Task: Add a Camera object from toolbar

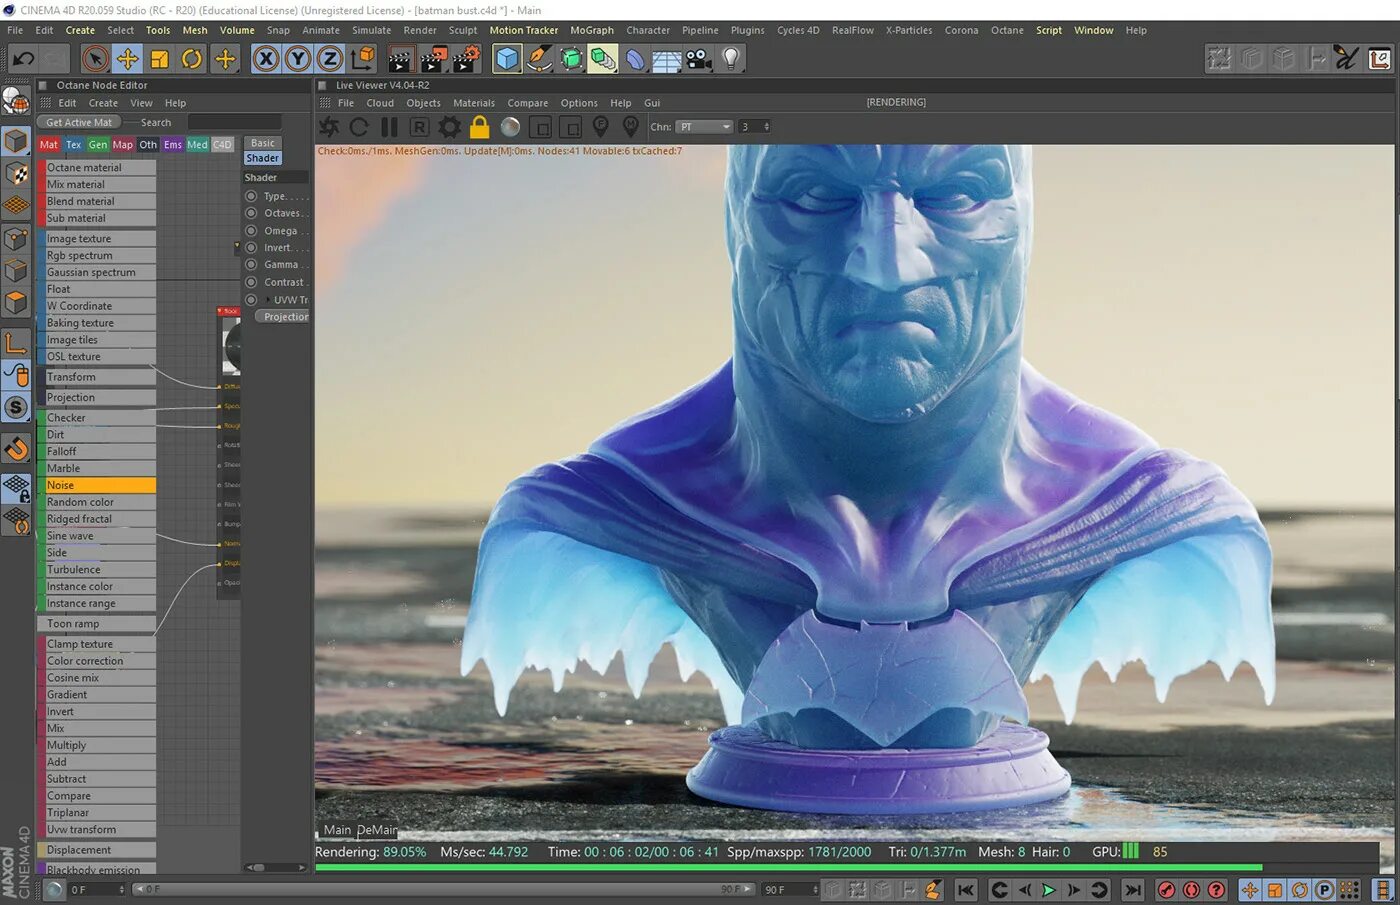Action: (x=698, y=59)
